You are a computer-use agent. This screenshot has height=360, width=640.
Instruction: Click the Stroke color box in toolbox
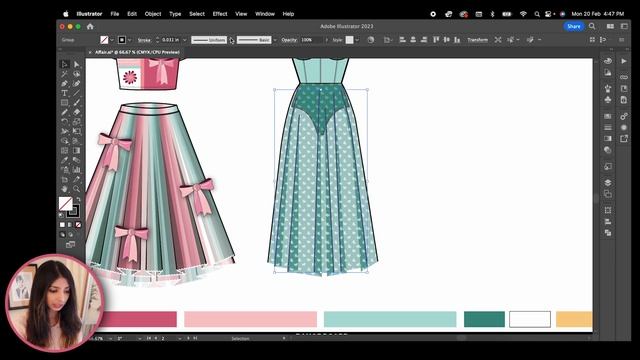[x=74, y=211]
